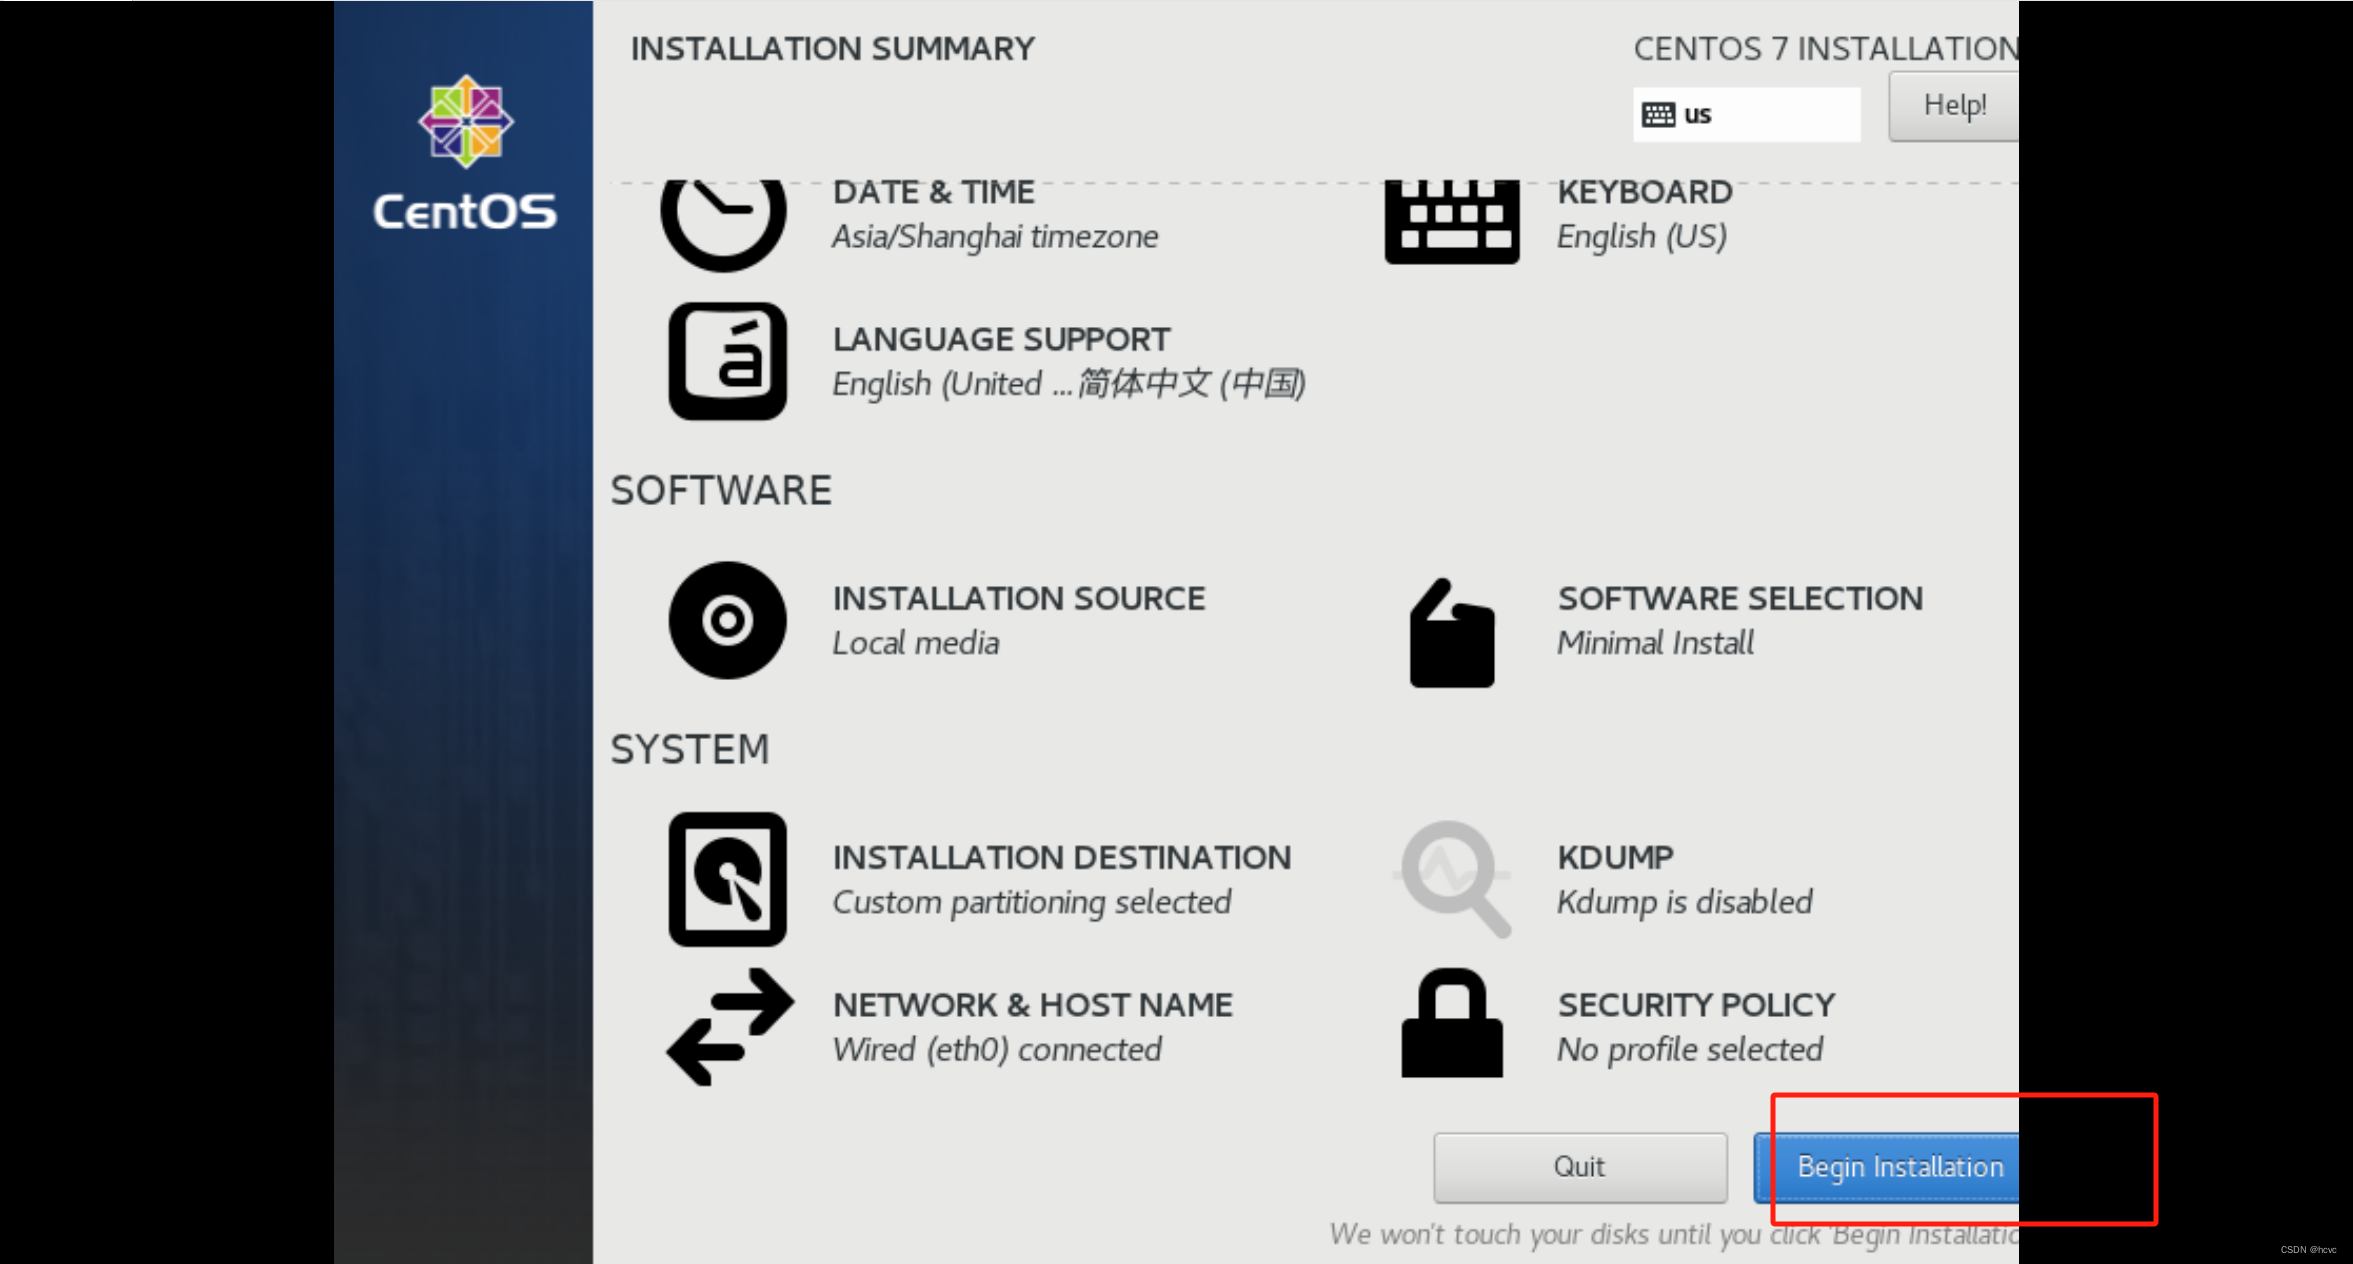This screenshot has height=1264, width=2353.
Task: Click English (US) keyboard value
Action: pyautogui.click(x=1641, y=237)
